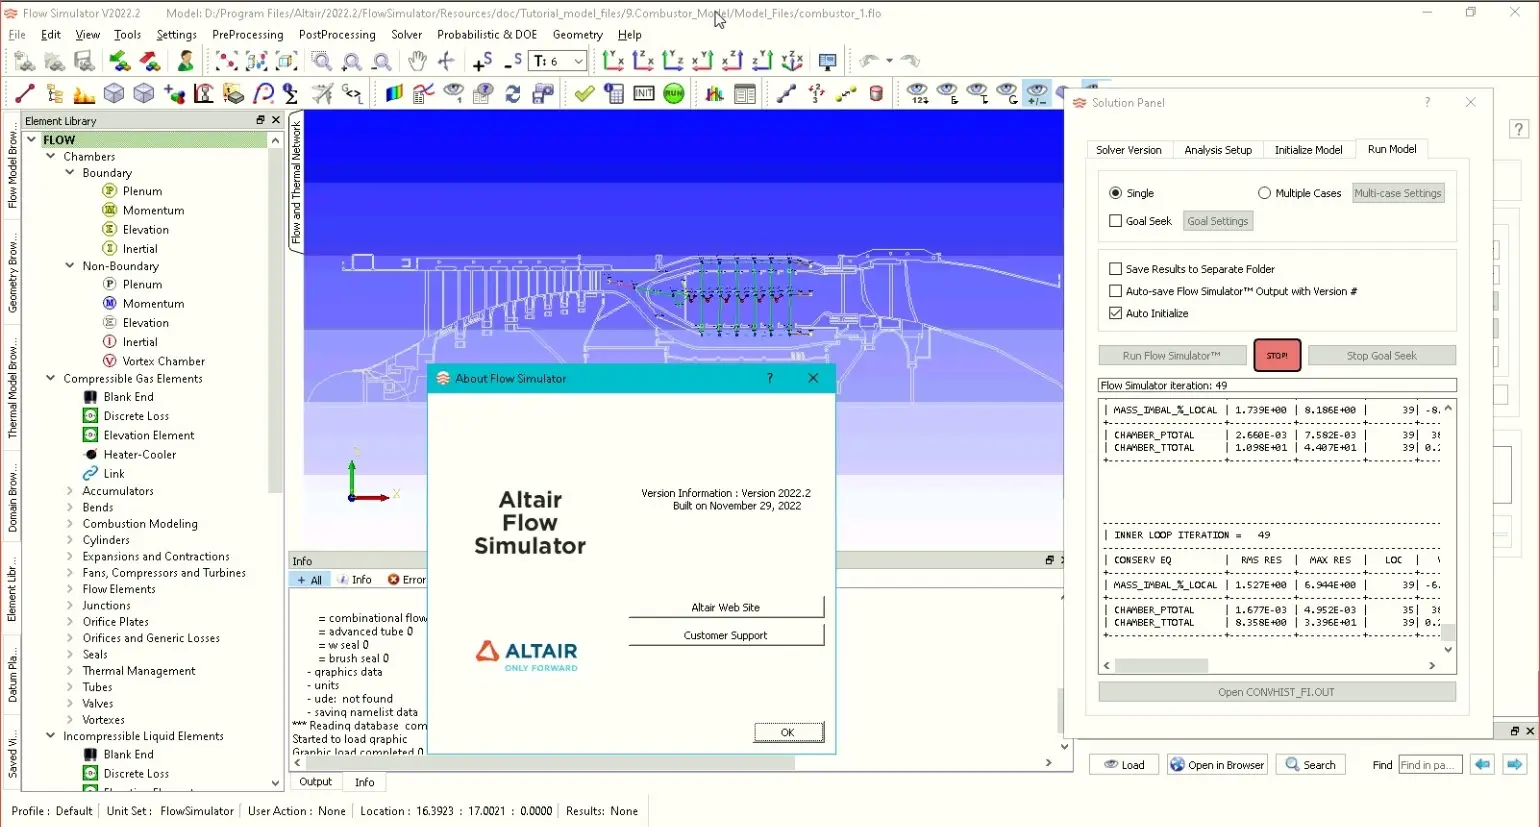This screenshot has height=827, width=1540.
Task: Click the sigma summation info icon
Action: point(291,94)
